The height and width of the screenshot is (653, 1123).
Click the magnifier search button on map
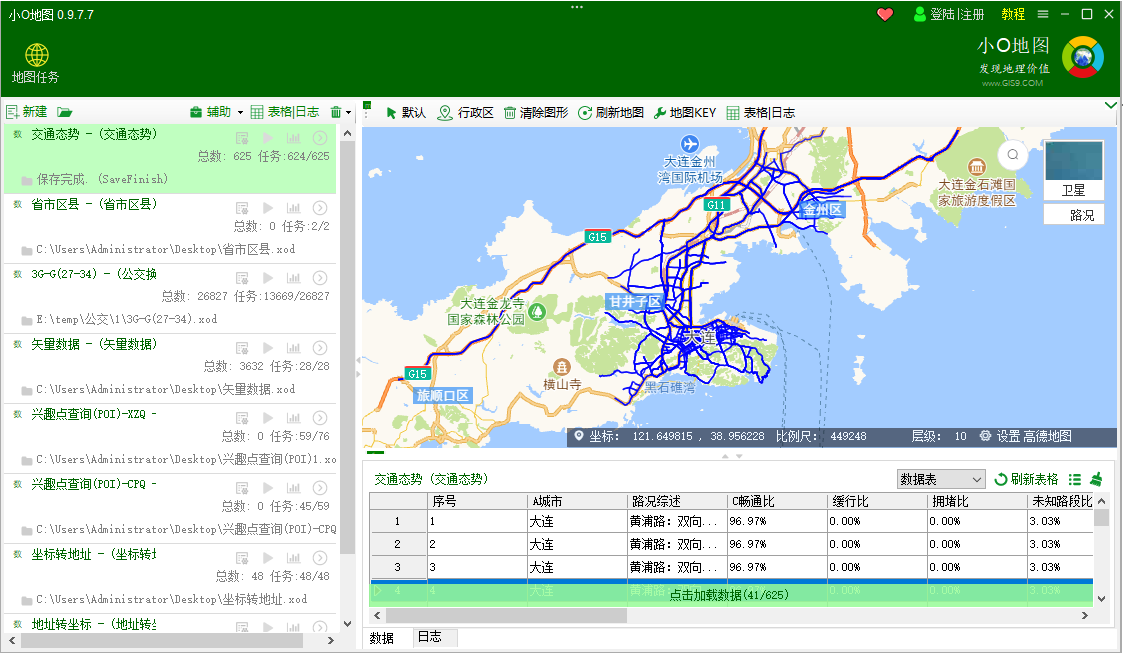click(1013, 155)
